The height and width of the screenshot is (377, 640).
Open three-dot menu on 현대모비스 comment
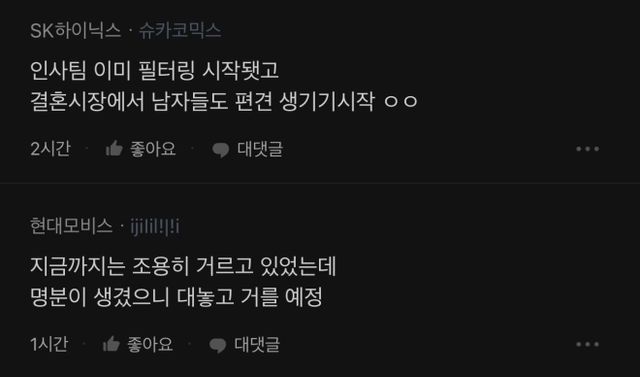tap(587, 345)
